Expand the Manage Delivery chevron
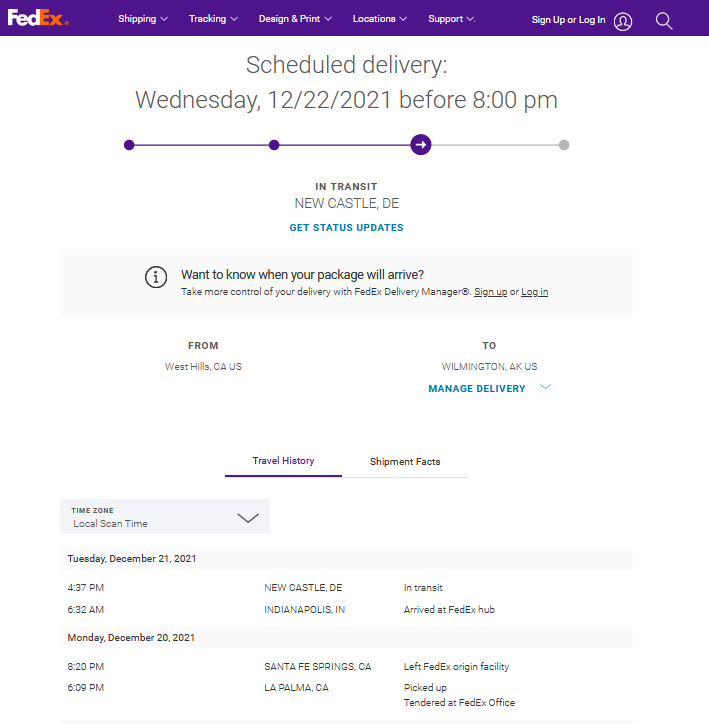 [x=545, y=388]
